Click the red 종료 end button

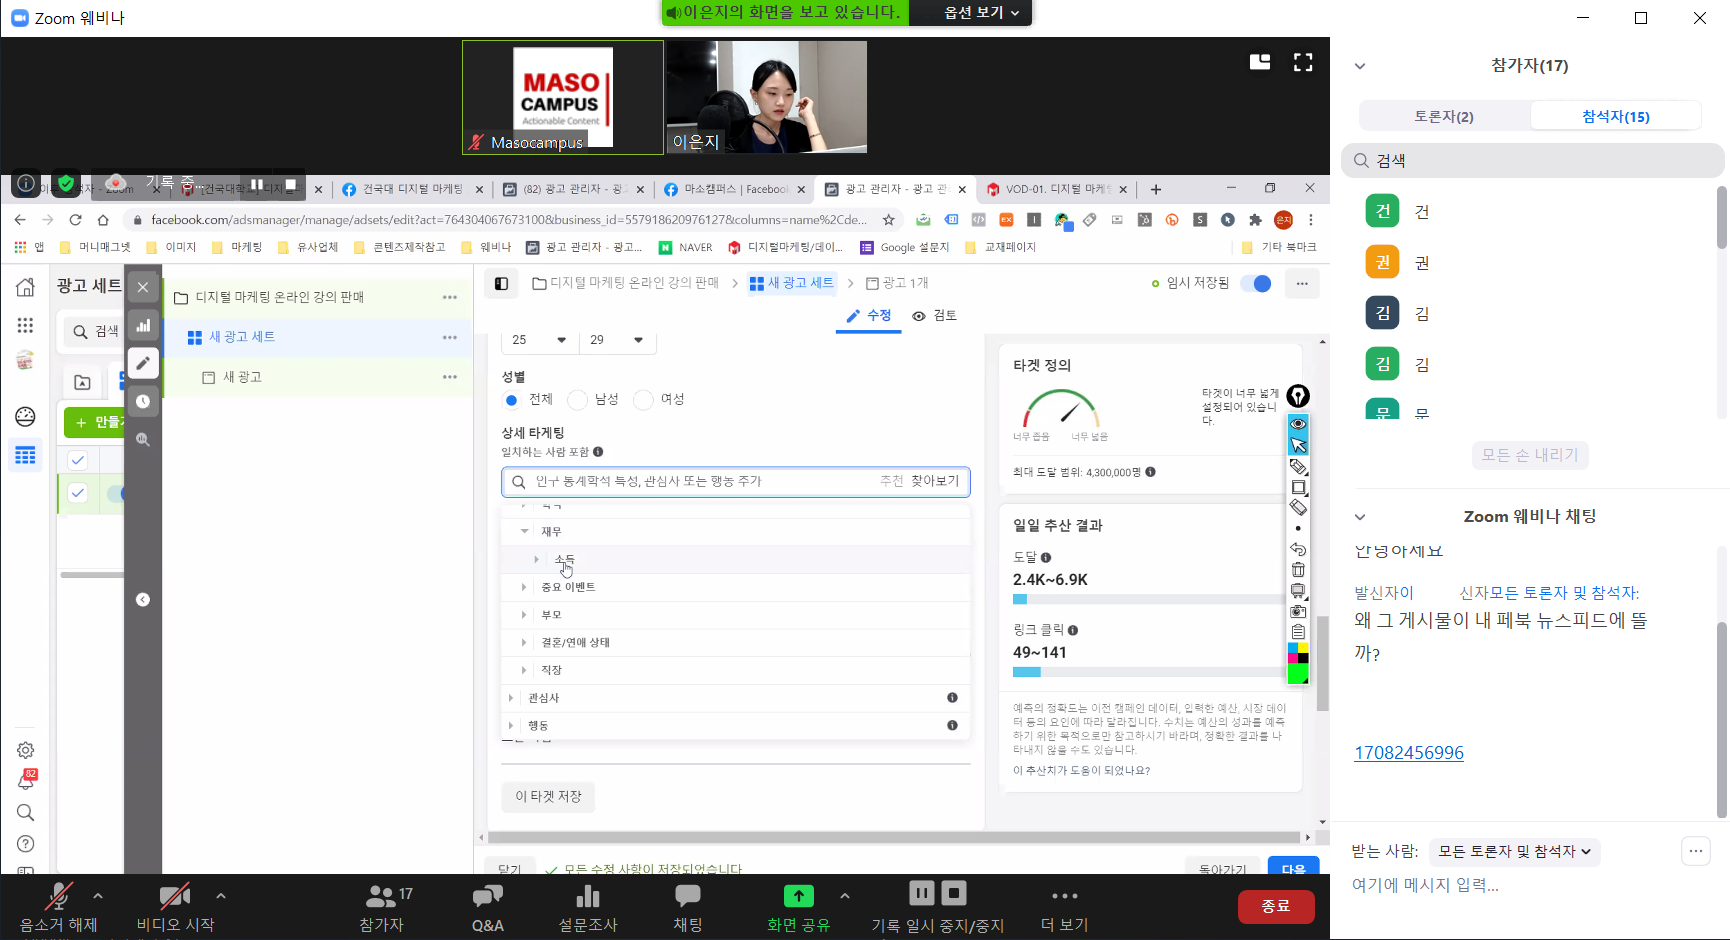click(x=1275, y=906)
